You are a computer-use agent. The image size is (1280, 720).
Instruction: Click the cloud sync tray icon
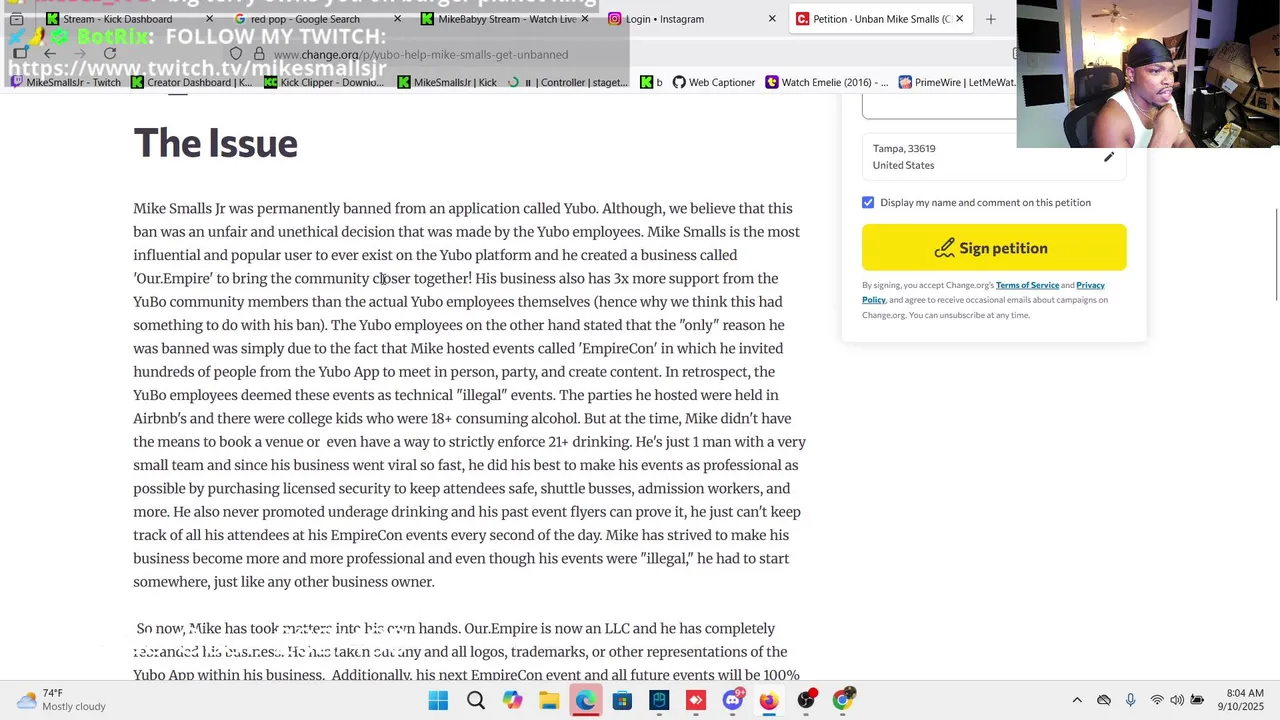click(x=1104, y=700)
